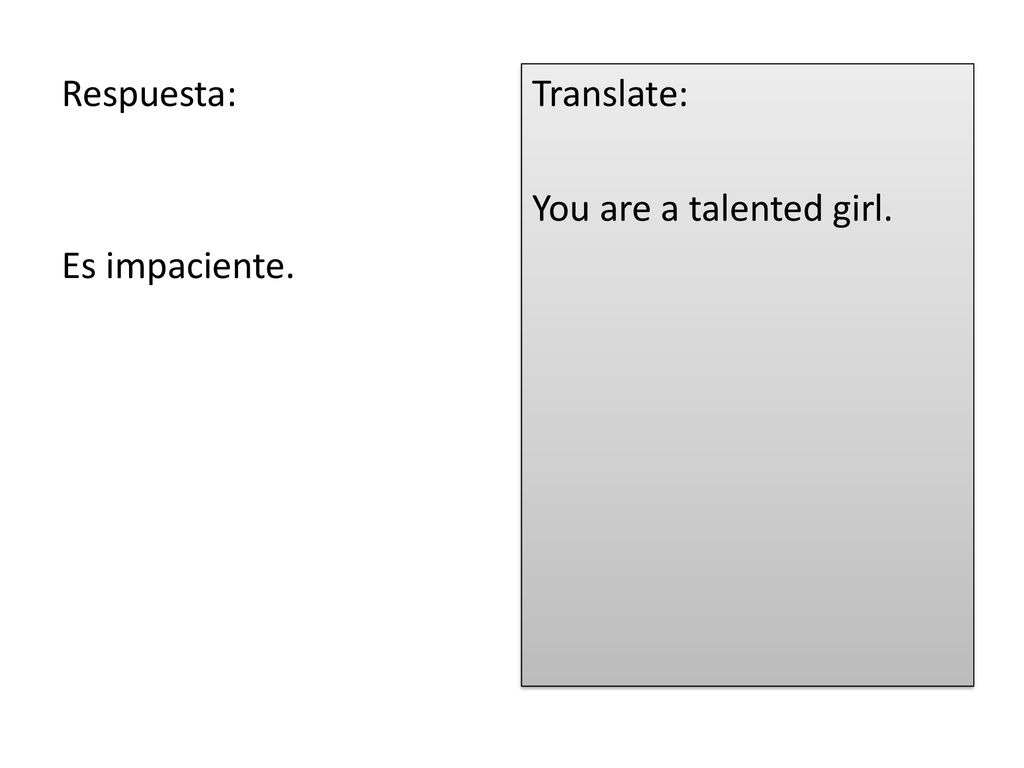Screen dimensions: 1024x768
Task: Click the word "Es" in the answer
Action: point(79,266)
